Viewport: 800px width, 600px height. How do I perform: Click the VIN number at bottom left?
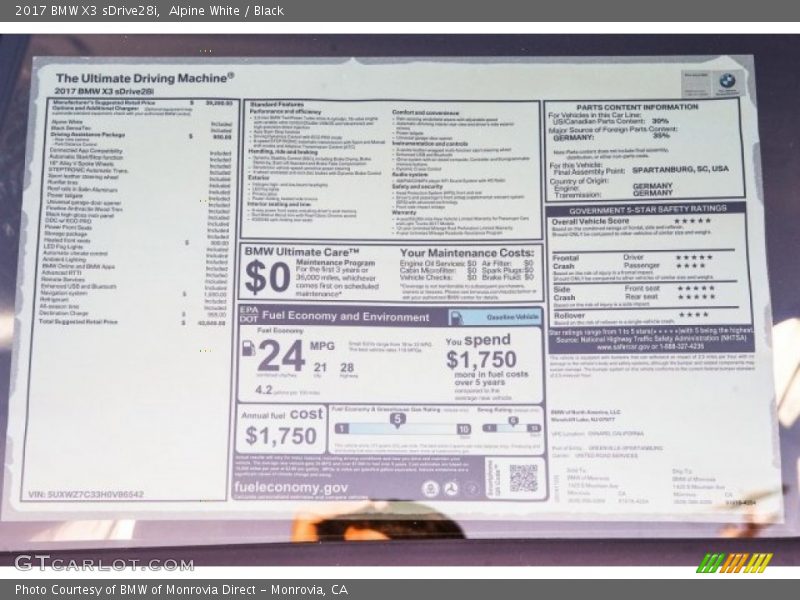point(86,494)
